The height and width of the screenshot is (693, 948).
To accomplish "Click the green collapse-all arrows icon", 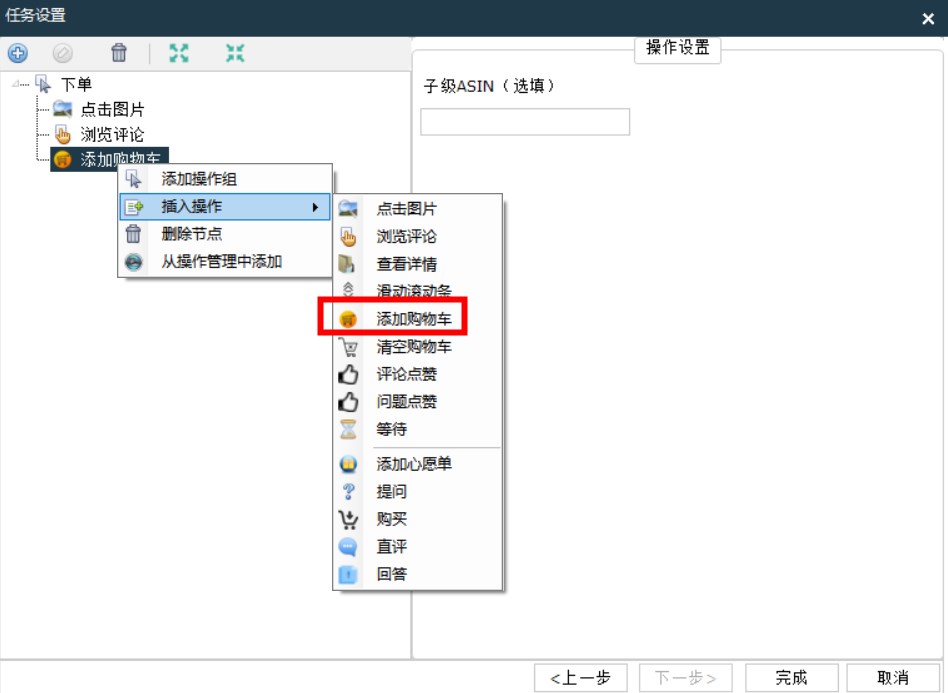I will tap(235, 53).
